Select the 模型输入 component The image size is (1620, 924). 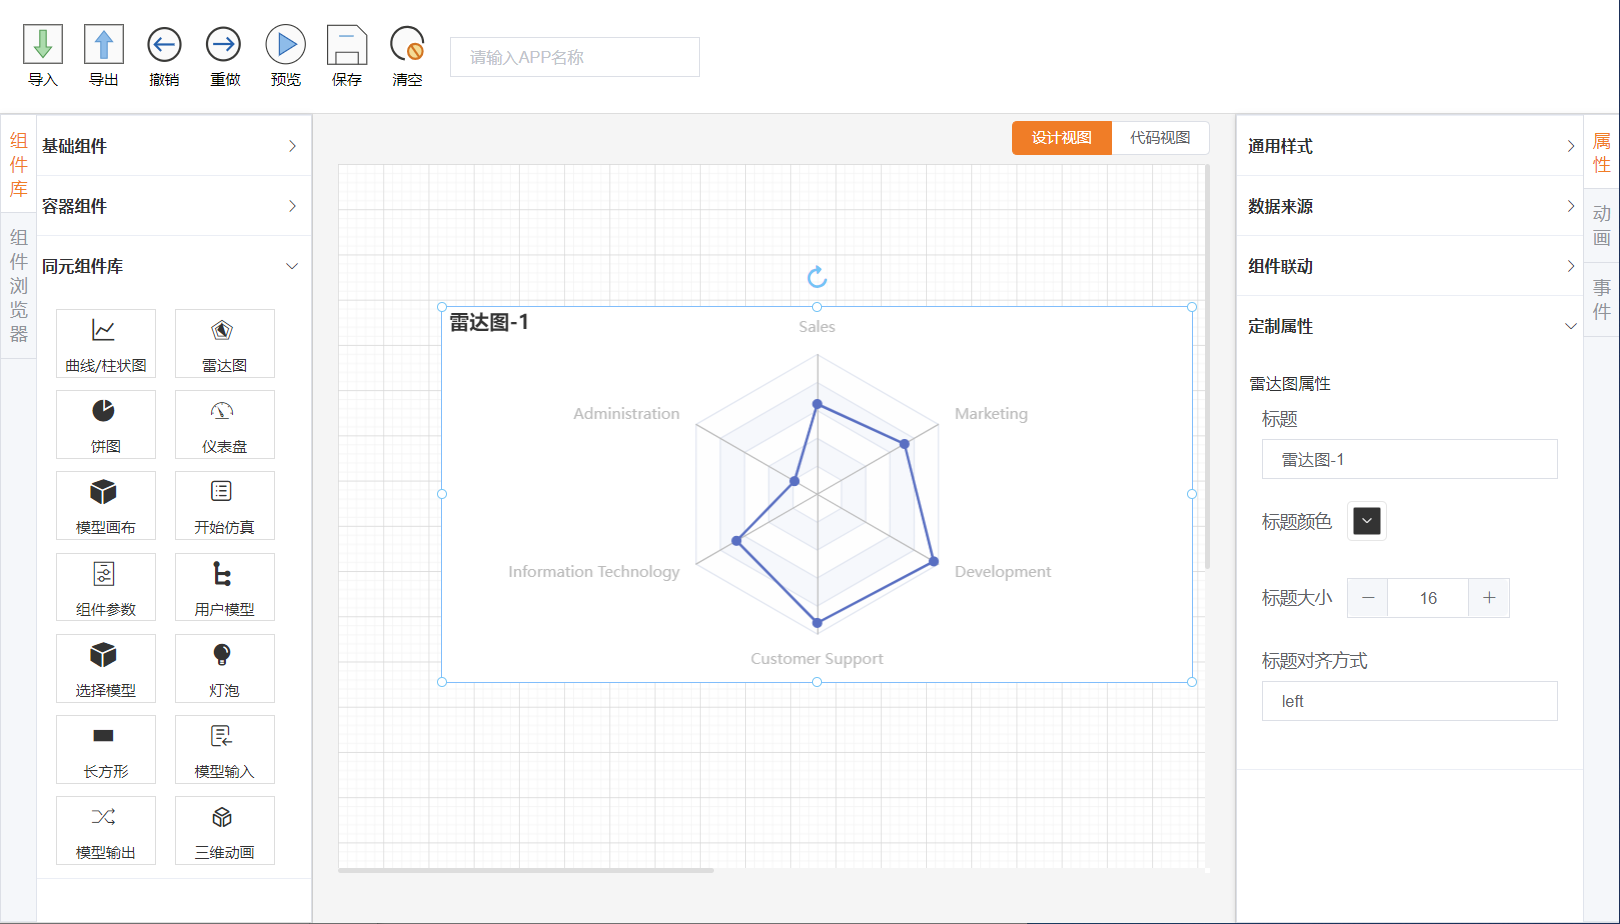pyautogui.click(x=225, y=749)
